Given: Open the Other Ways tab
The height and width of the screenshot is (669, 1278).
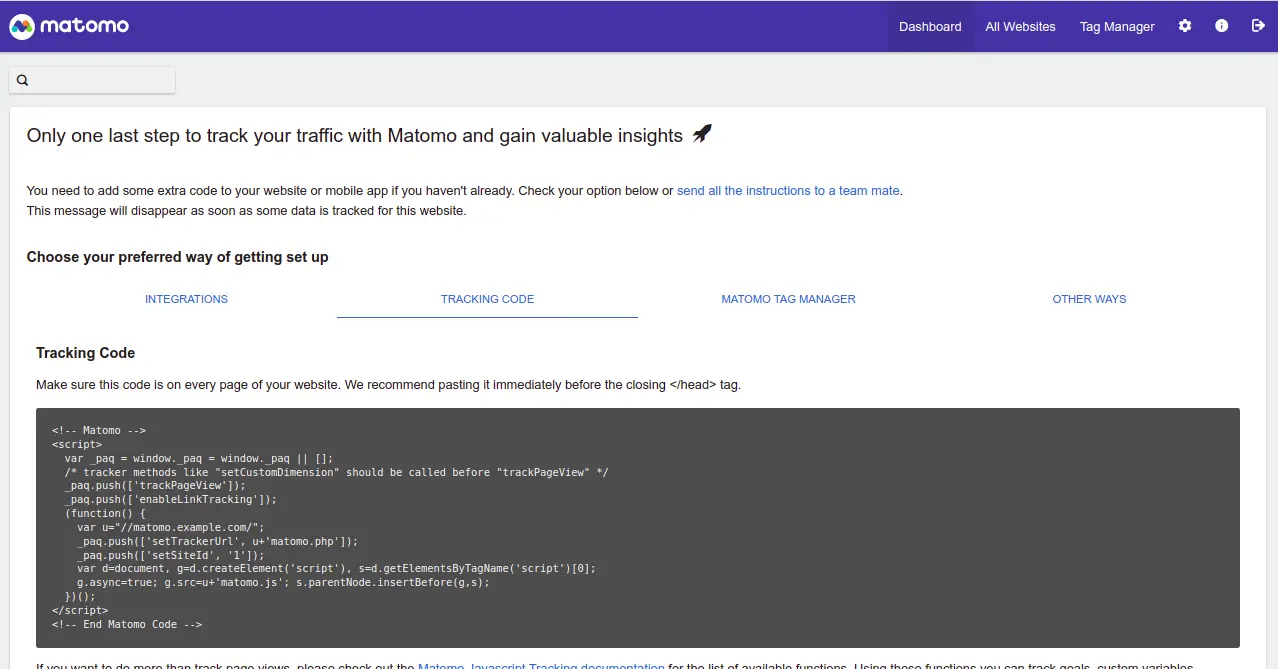Looking at the screenshot, I should click(1089, 299).
